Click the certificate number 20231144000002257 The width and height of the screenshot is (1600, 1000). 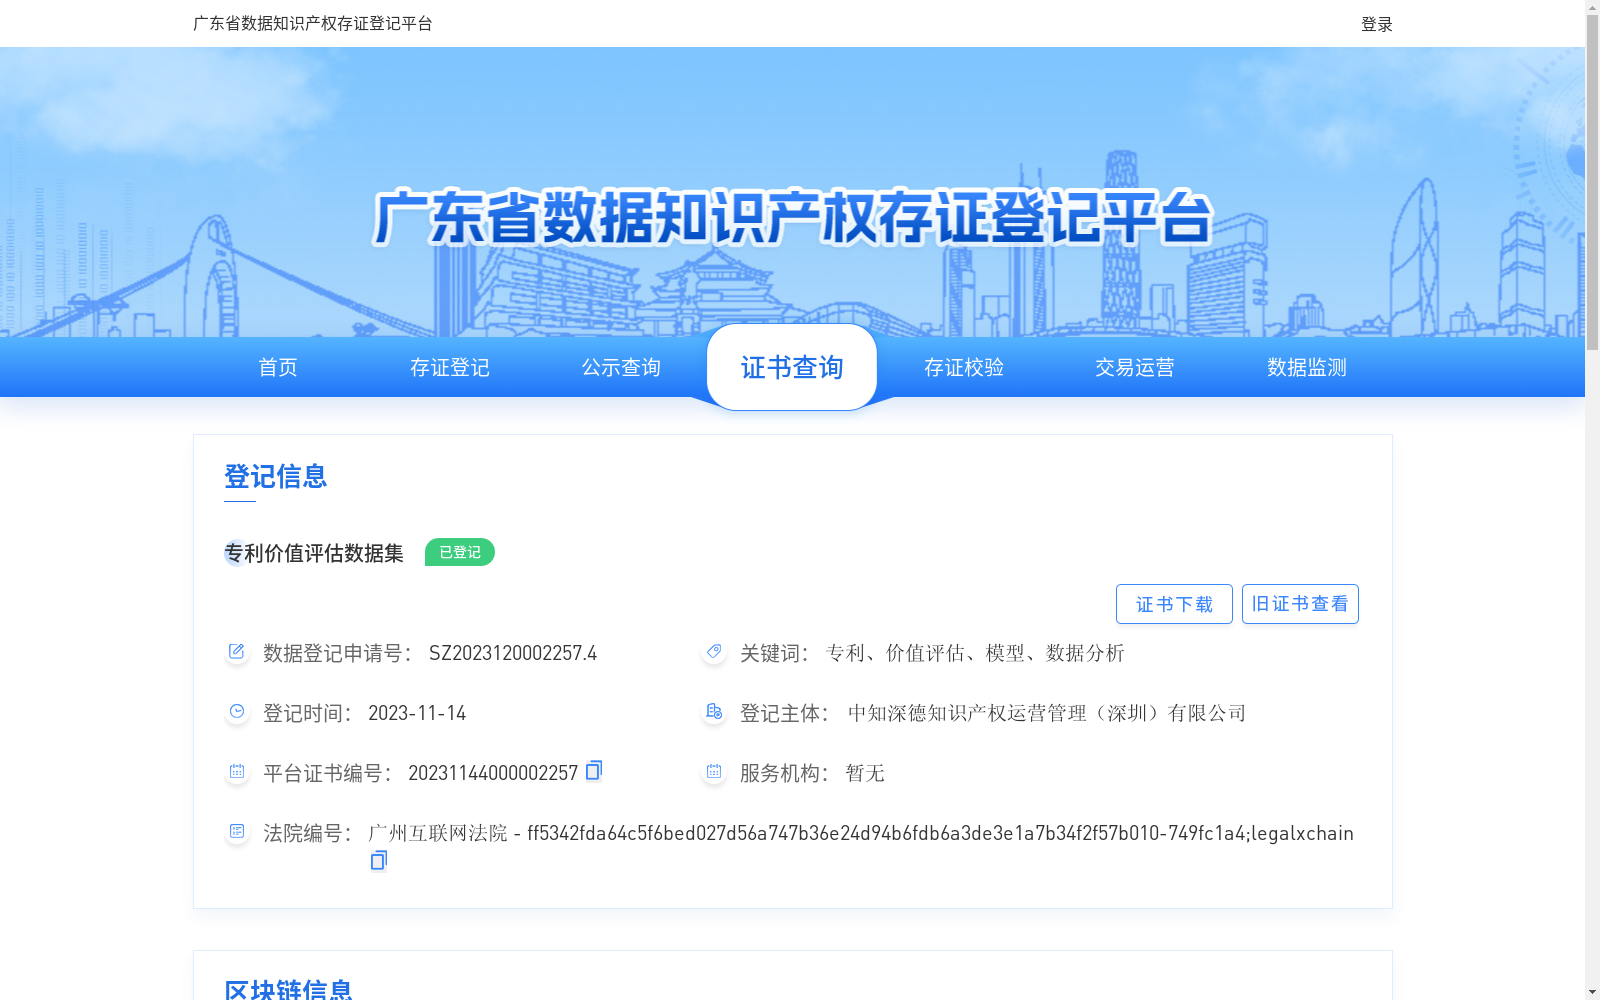tap(493, 773)
